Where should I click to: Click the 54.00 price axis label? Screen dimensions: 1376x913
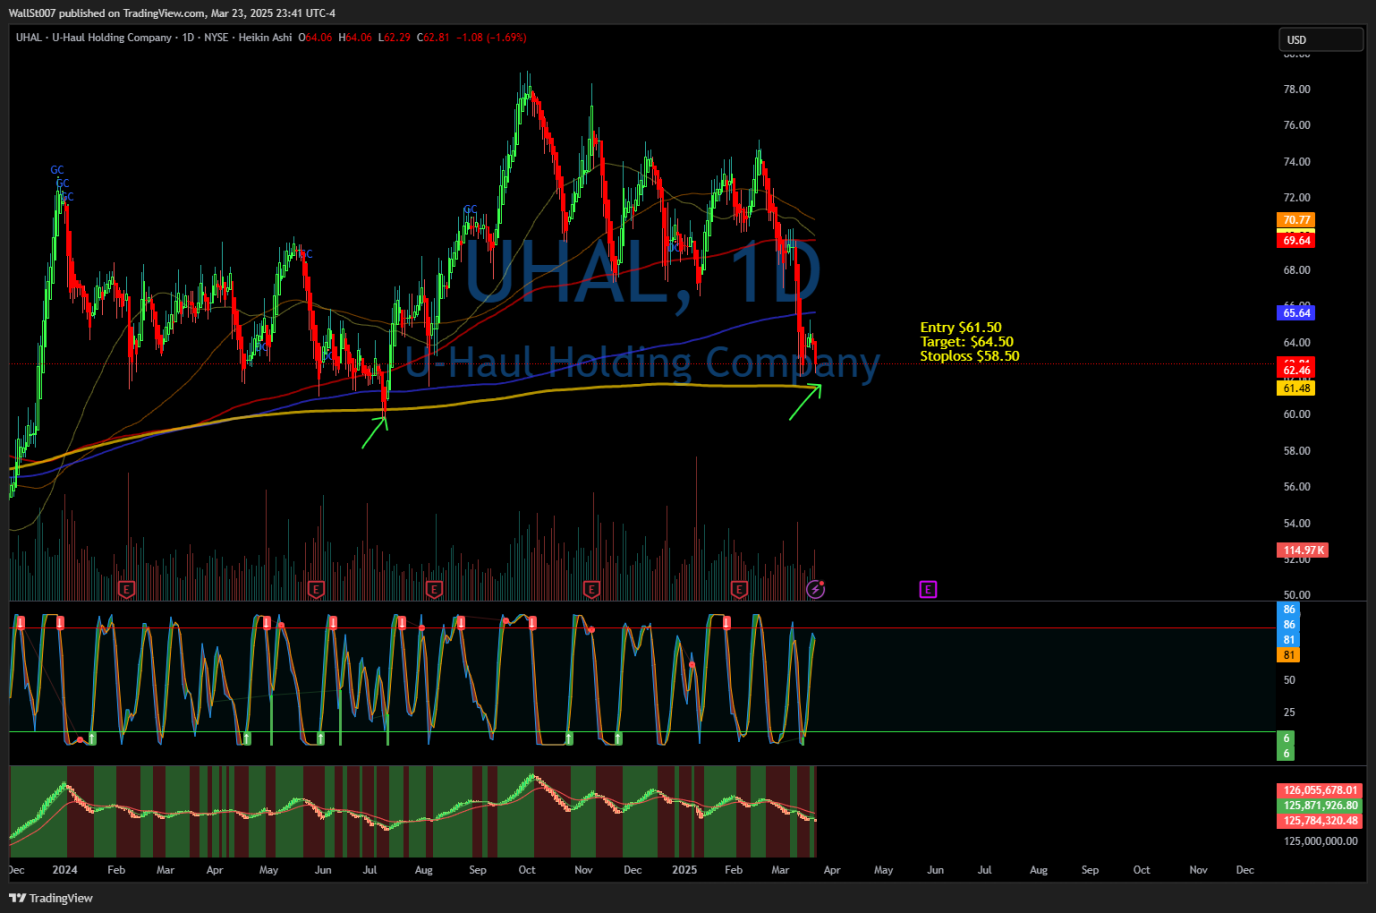[1297, 523]
